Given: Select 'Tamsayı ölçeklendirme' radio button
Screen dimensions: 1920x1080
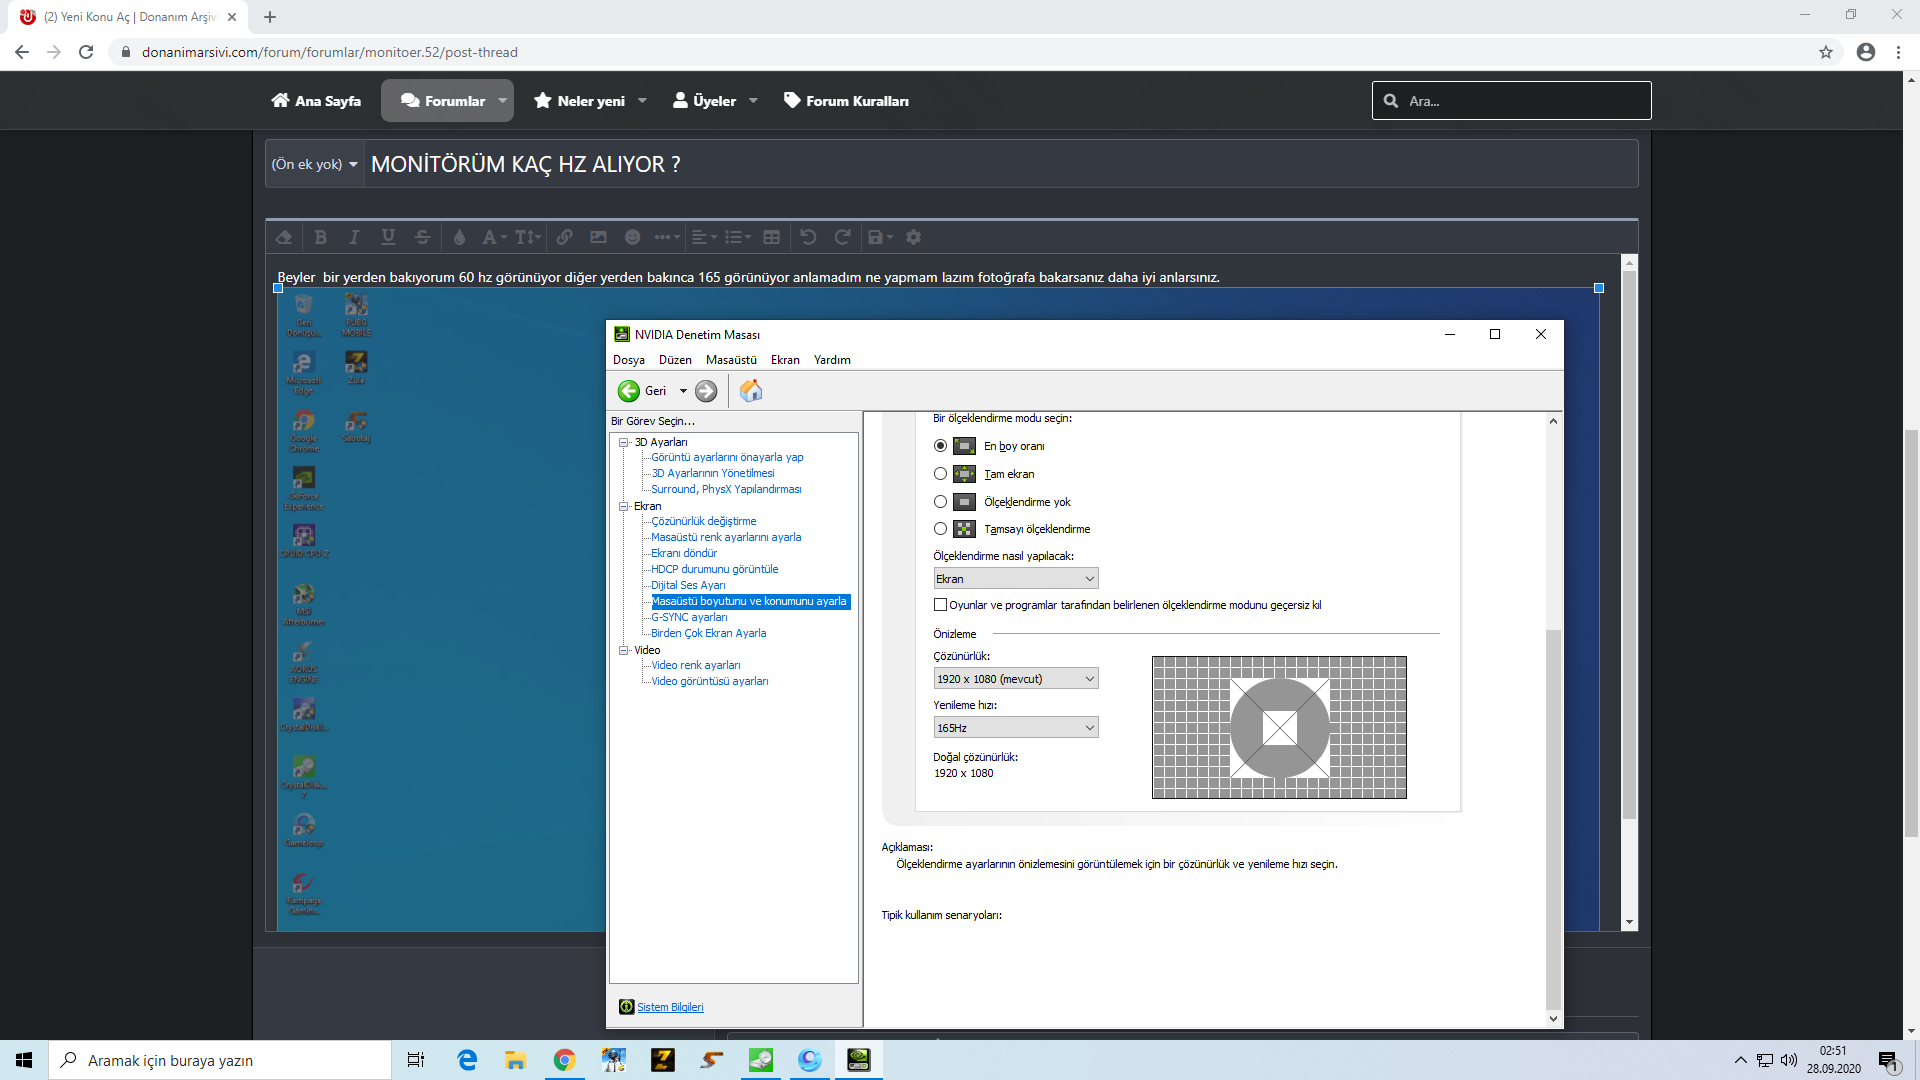Looking at the screenshot, I should point(940,529).
